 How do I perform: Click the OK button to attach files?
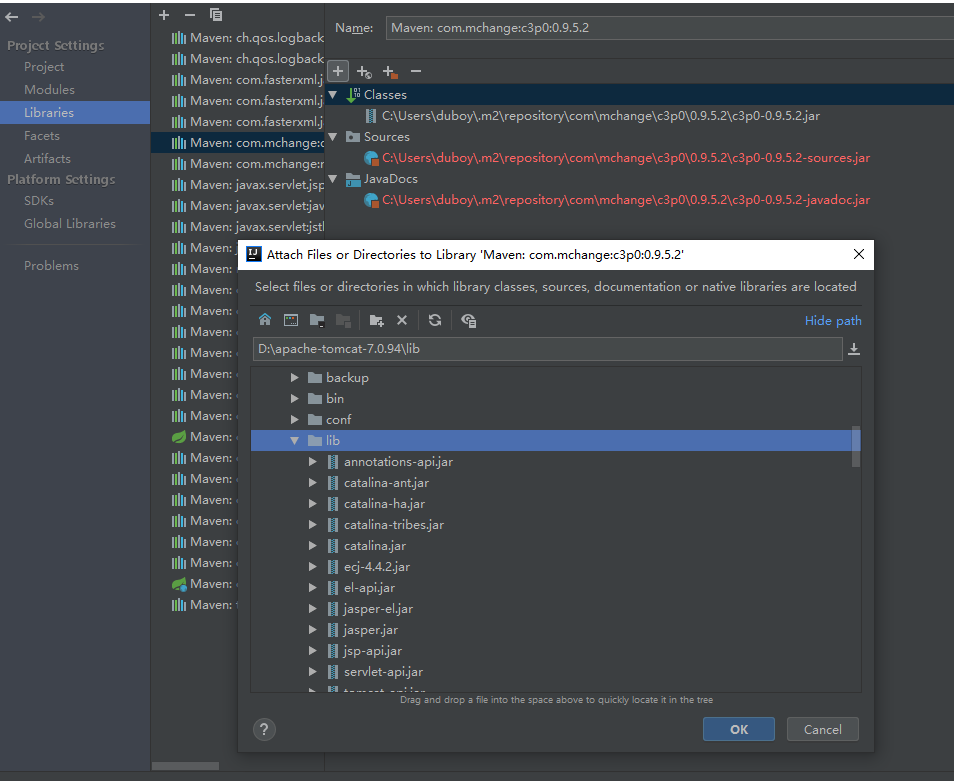(x=738, y=729)
